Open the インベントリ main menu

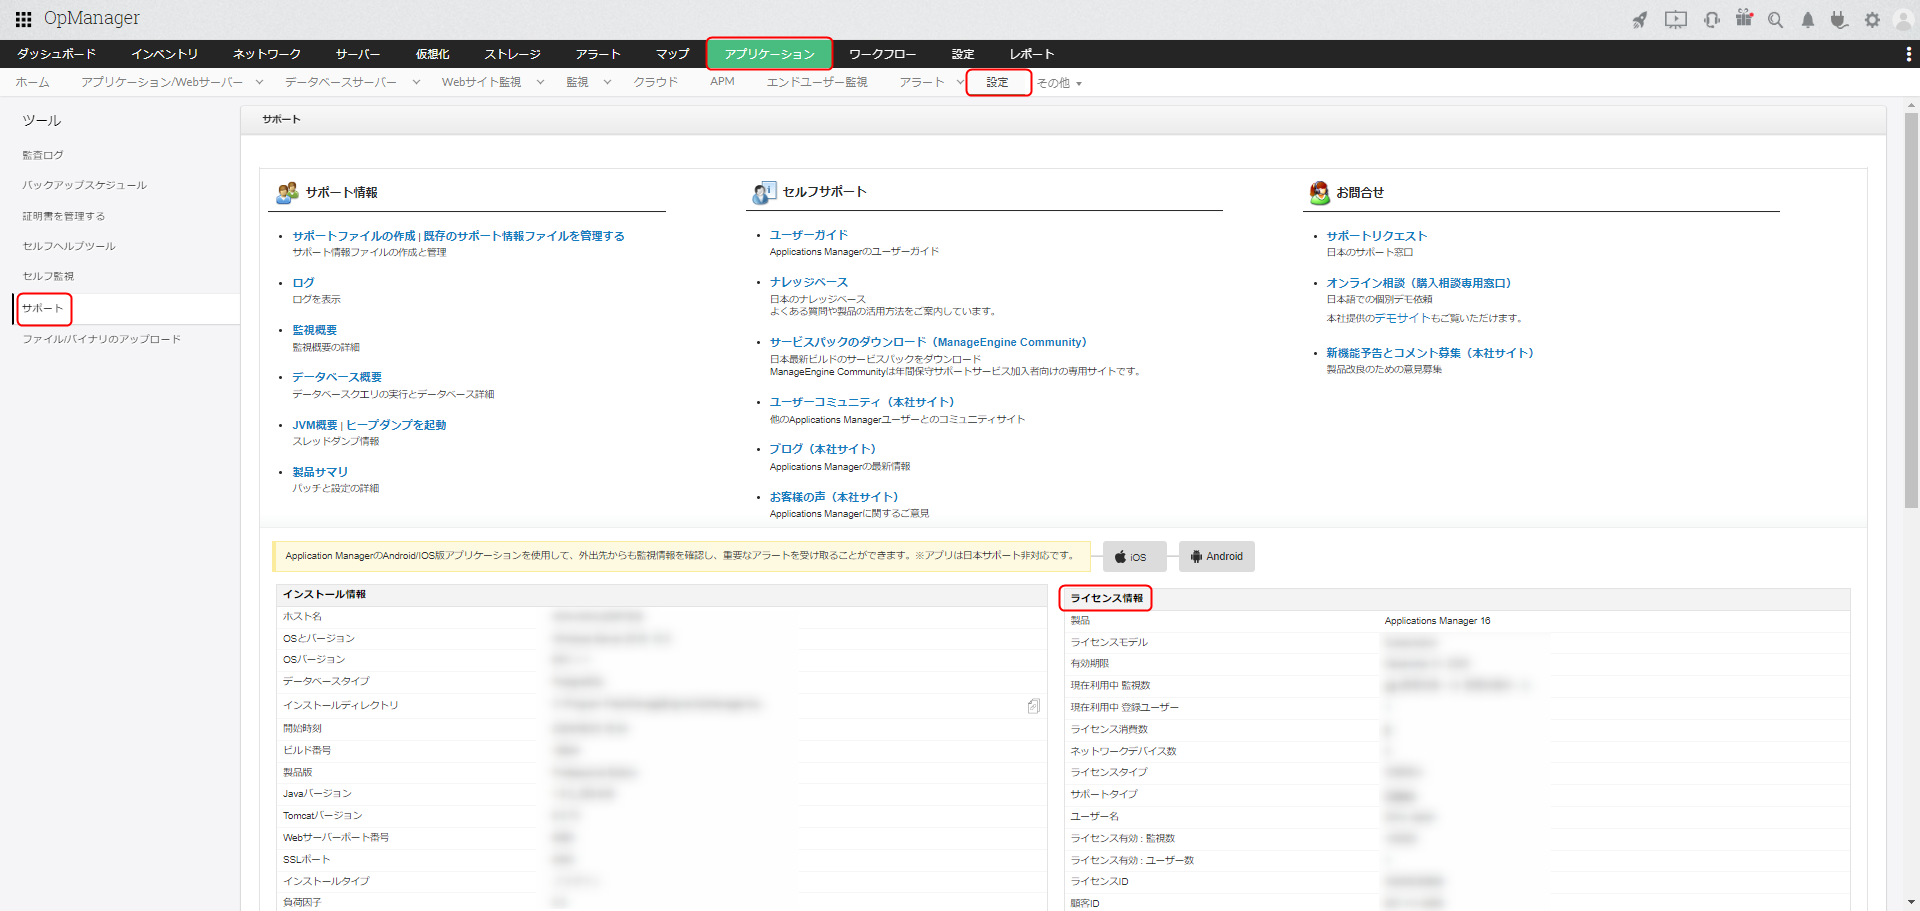click(x=165, y=54)
